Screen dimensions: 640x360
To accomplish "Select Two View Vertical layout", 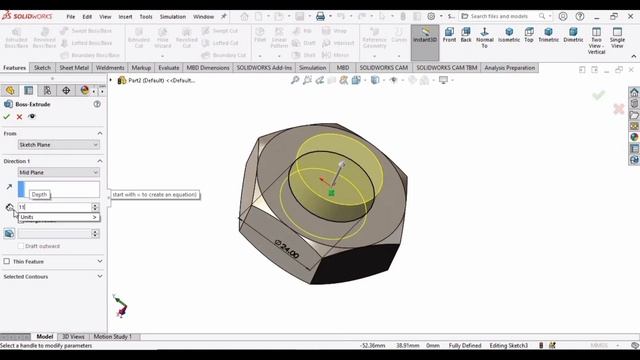I will pyautogui.click(x=596, y=40).
